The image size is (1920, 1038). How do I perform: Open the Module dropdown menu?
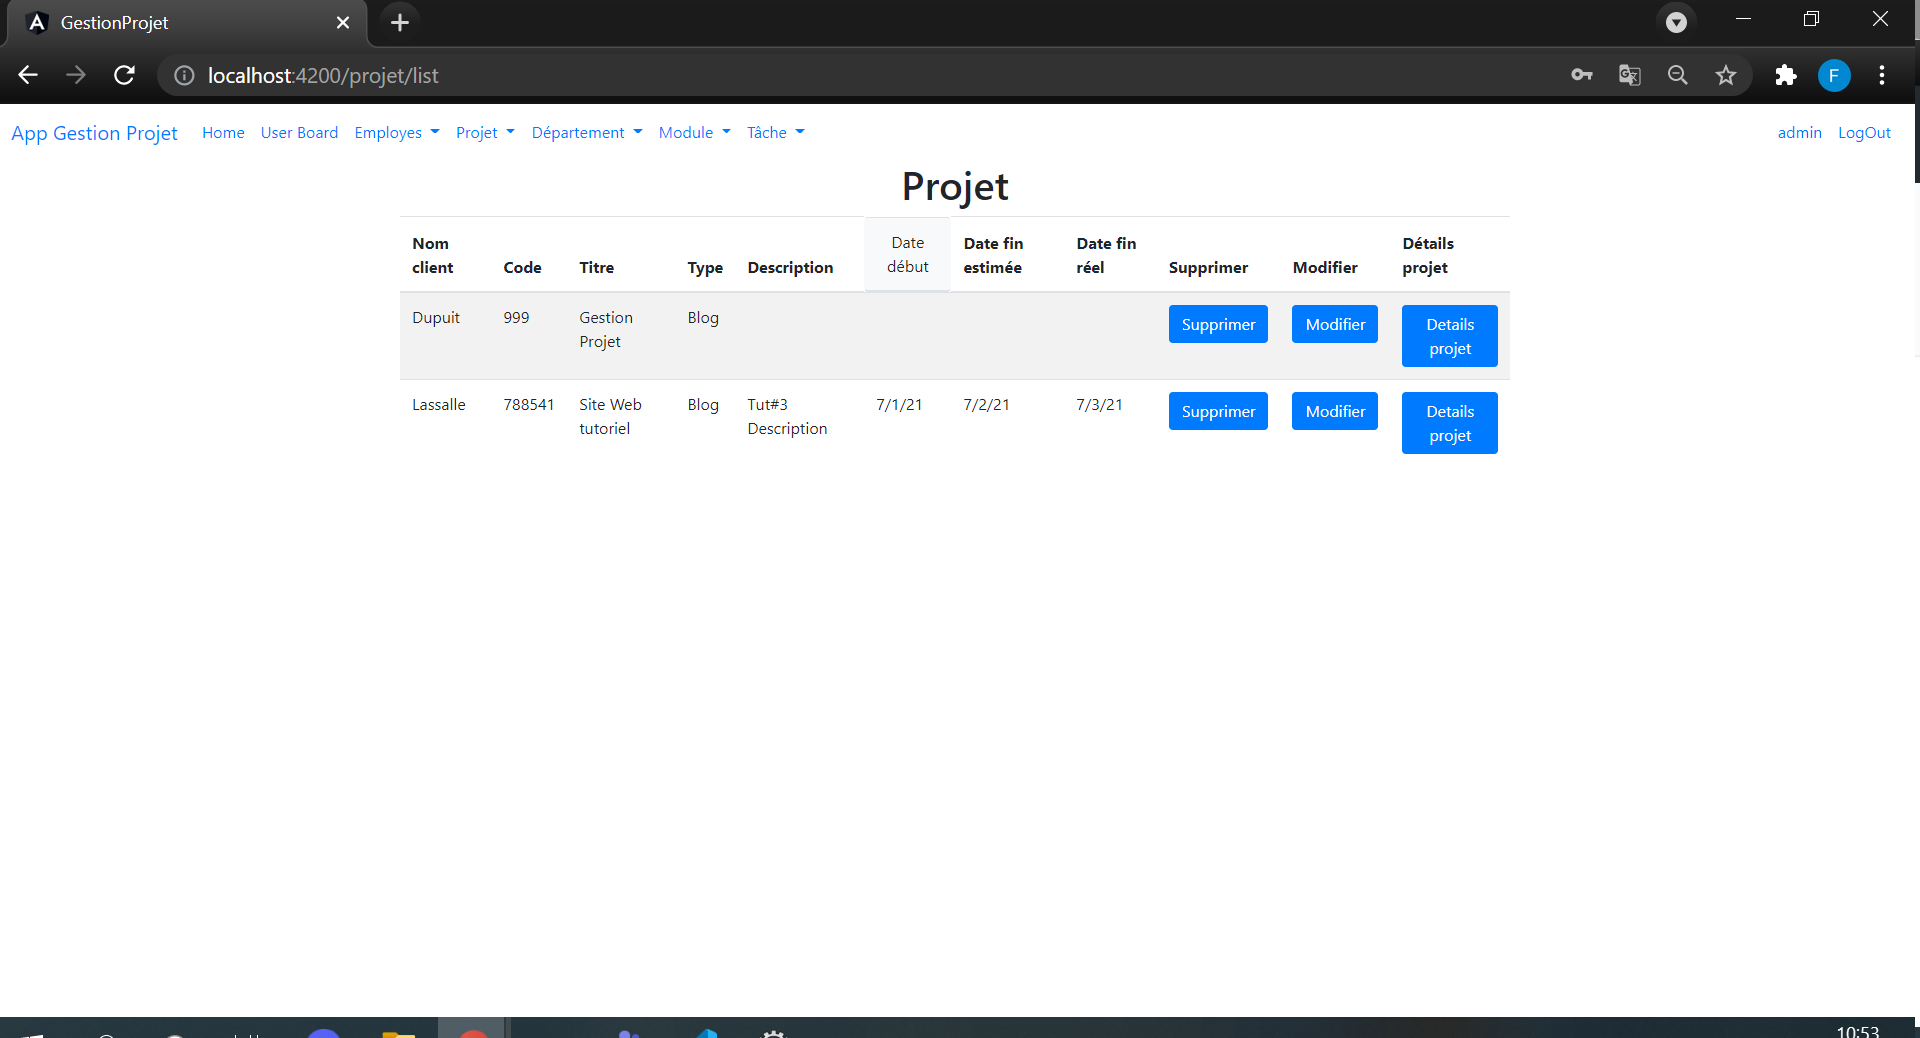coord(694,132)
